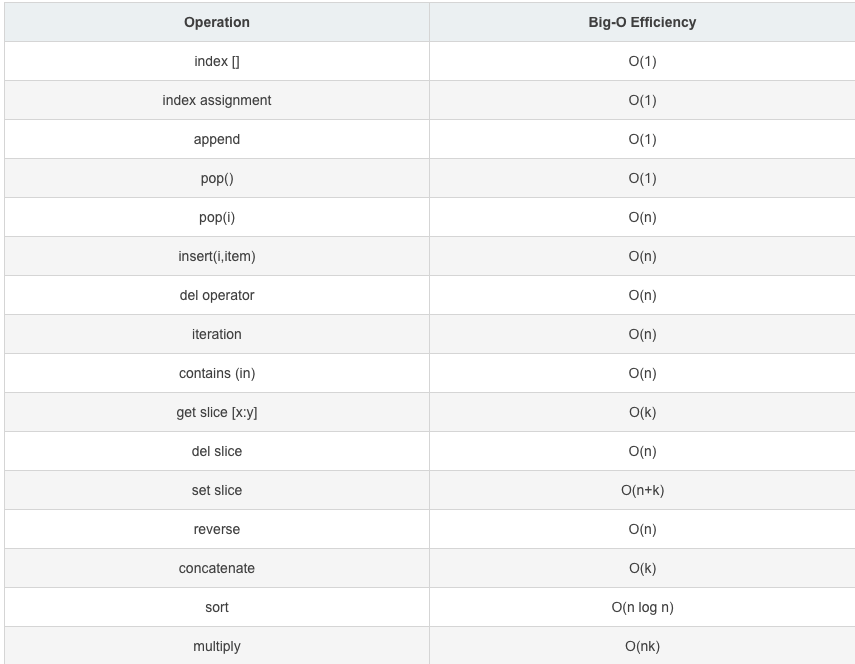855x664 pixels.
Task: Select the 'contains (in)' cell
Action: click(x=217, y=373)
